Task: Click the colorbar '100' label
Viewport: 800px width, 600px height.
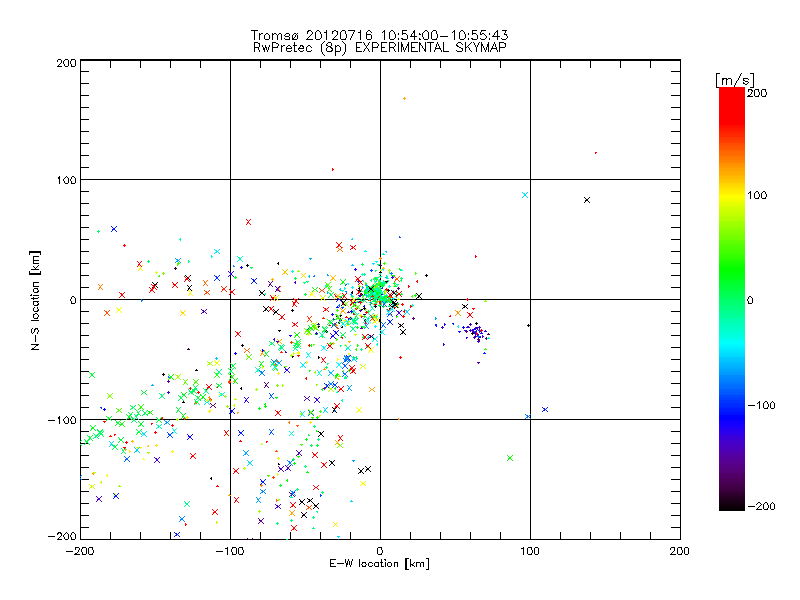Action: click(757, 195)
